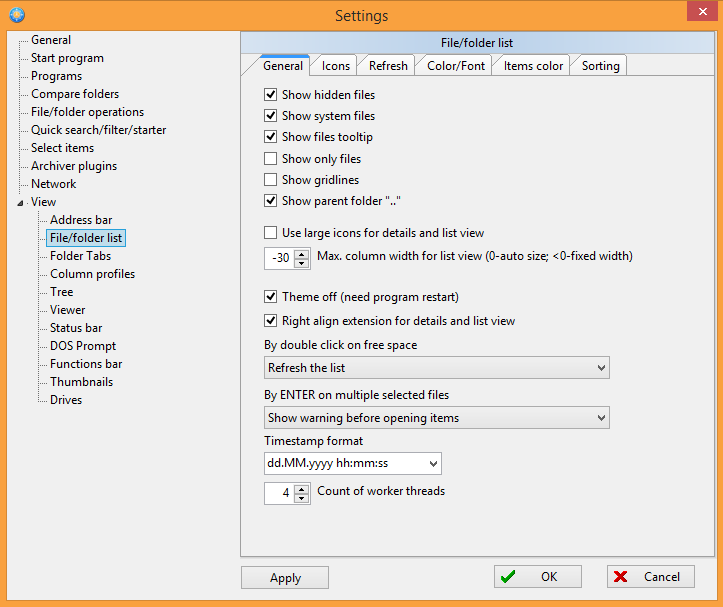723x607 pixels.
Task: Disable Theme off checkbox
Action: [x=271, y=297]
